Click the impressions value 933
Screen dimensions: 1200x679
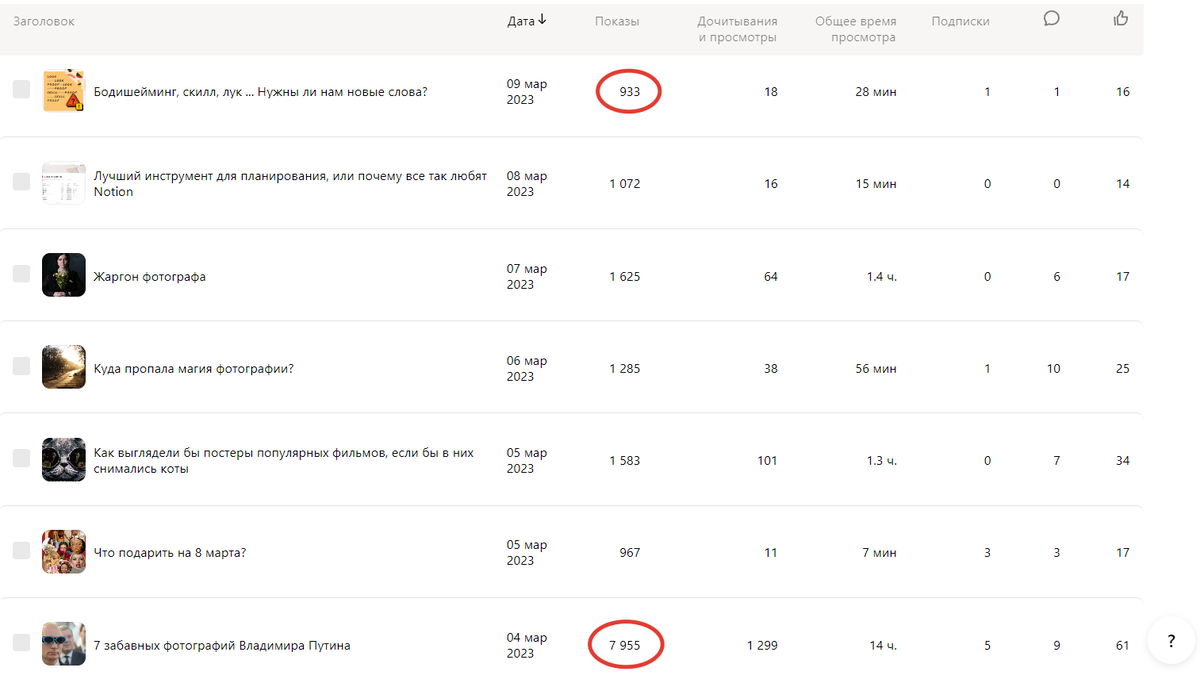tap(629, 92)
